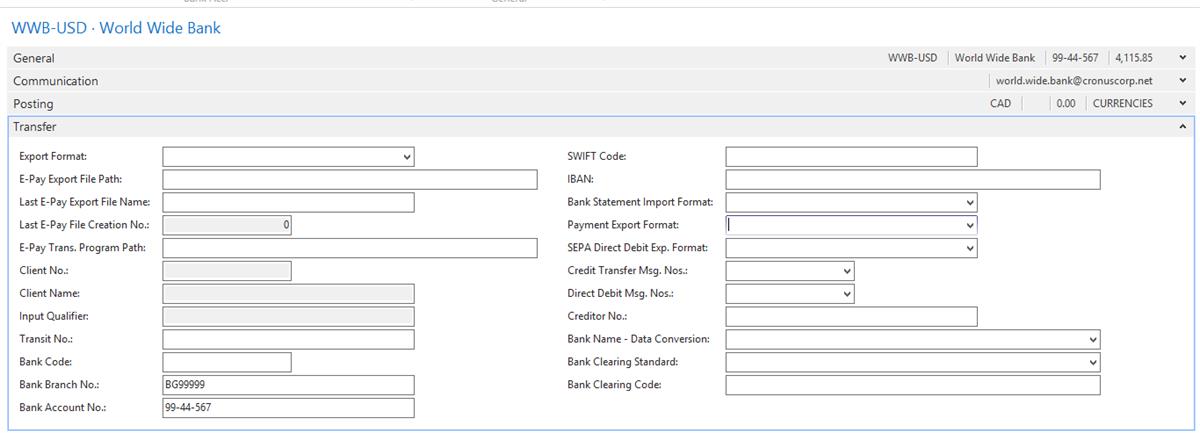Expand the Communication FastTab chevron
The width and height of the screenshot is (1200, 433).
[1183, 81]
